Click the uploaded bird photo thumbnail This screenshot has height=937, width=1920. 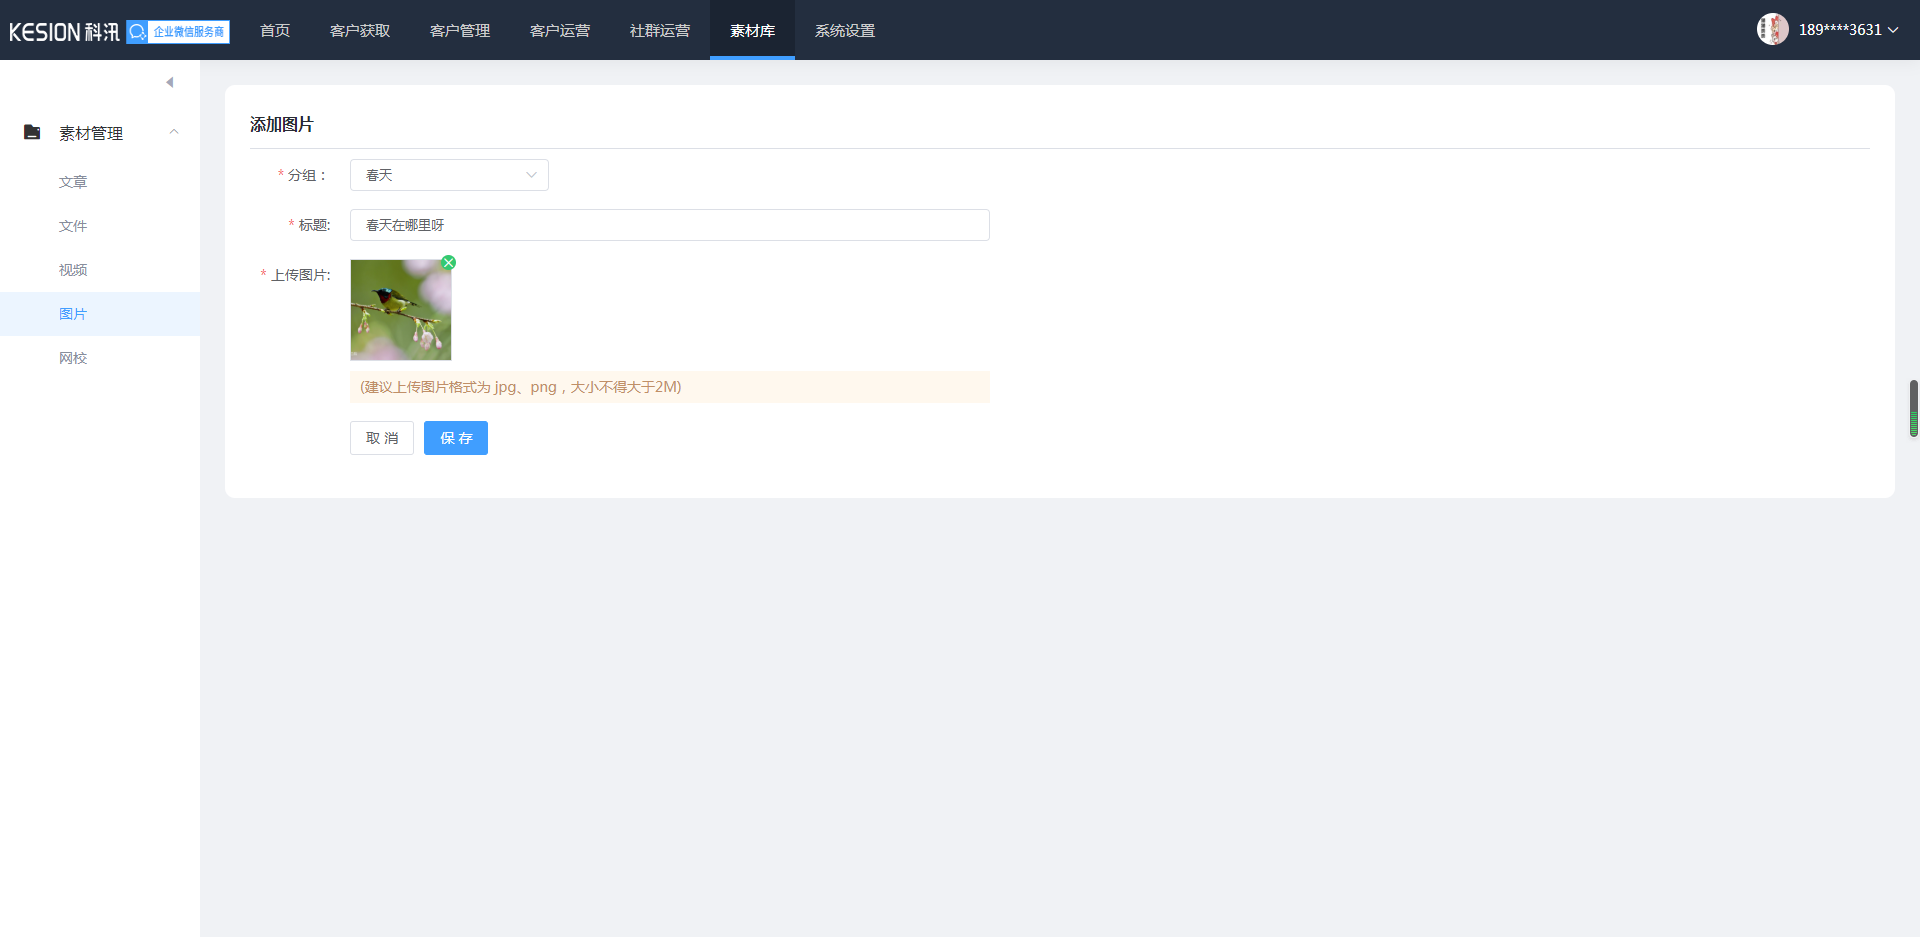(x=400, y=310)
